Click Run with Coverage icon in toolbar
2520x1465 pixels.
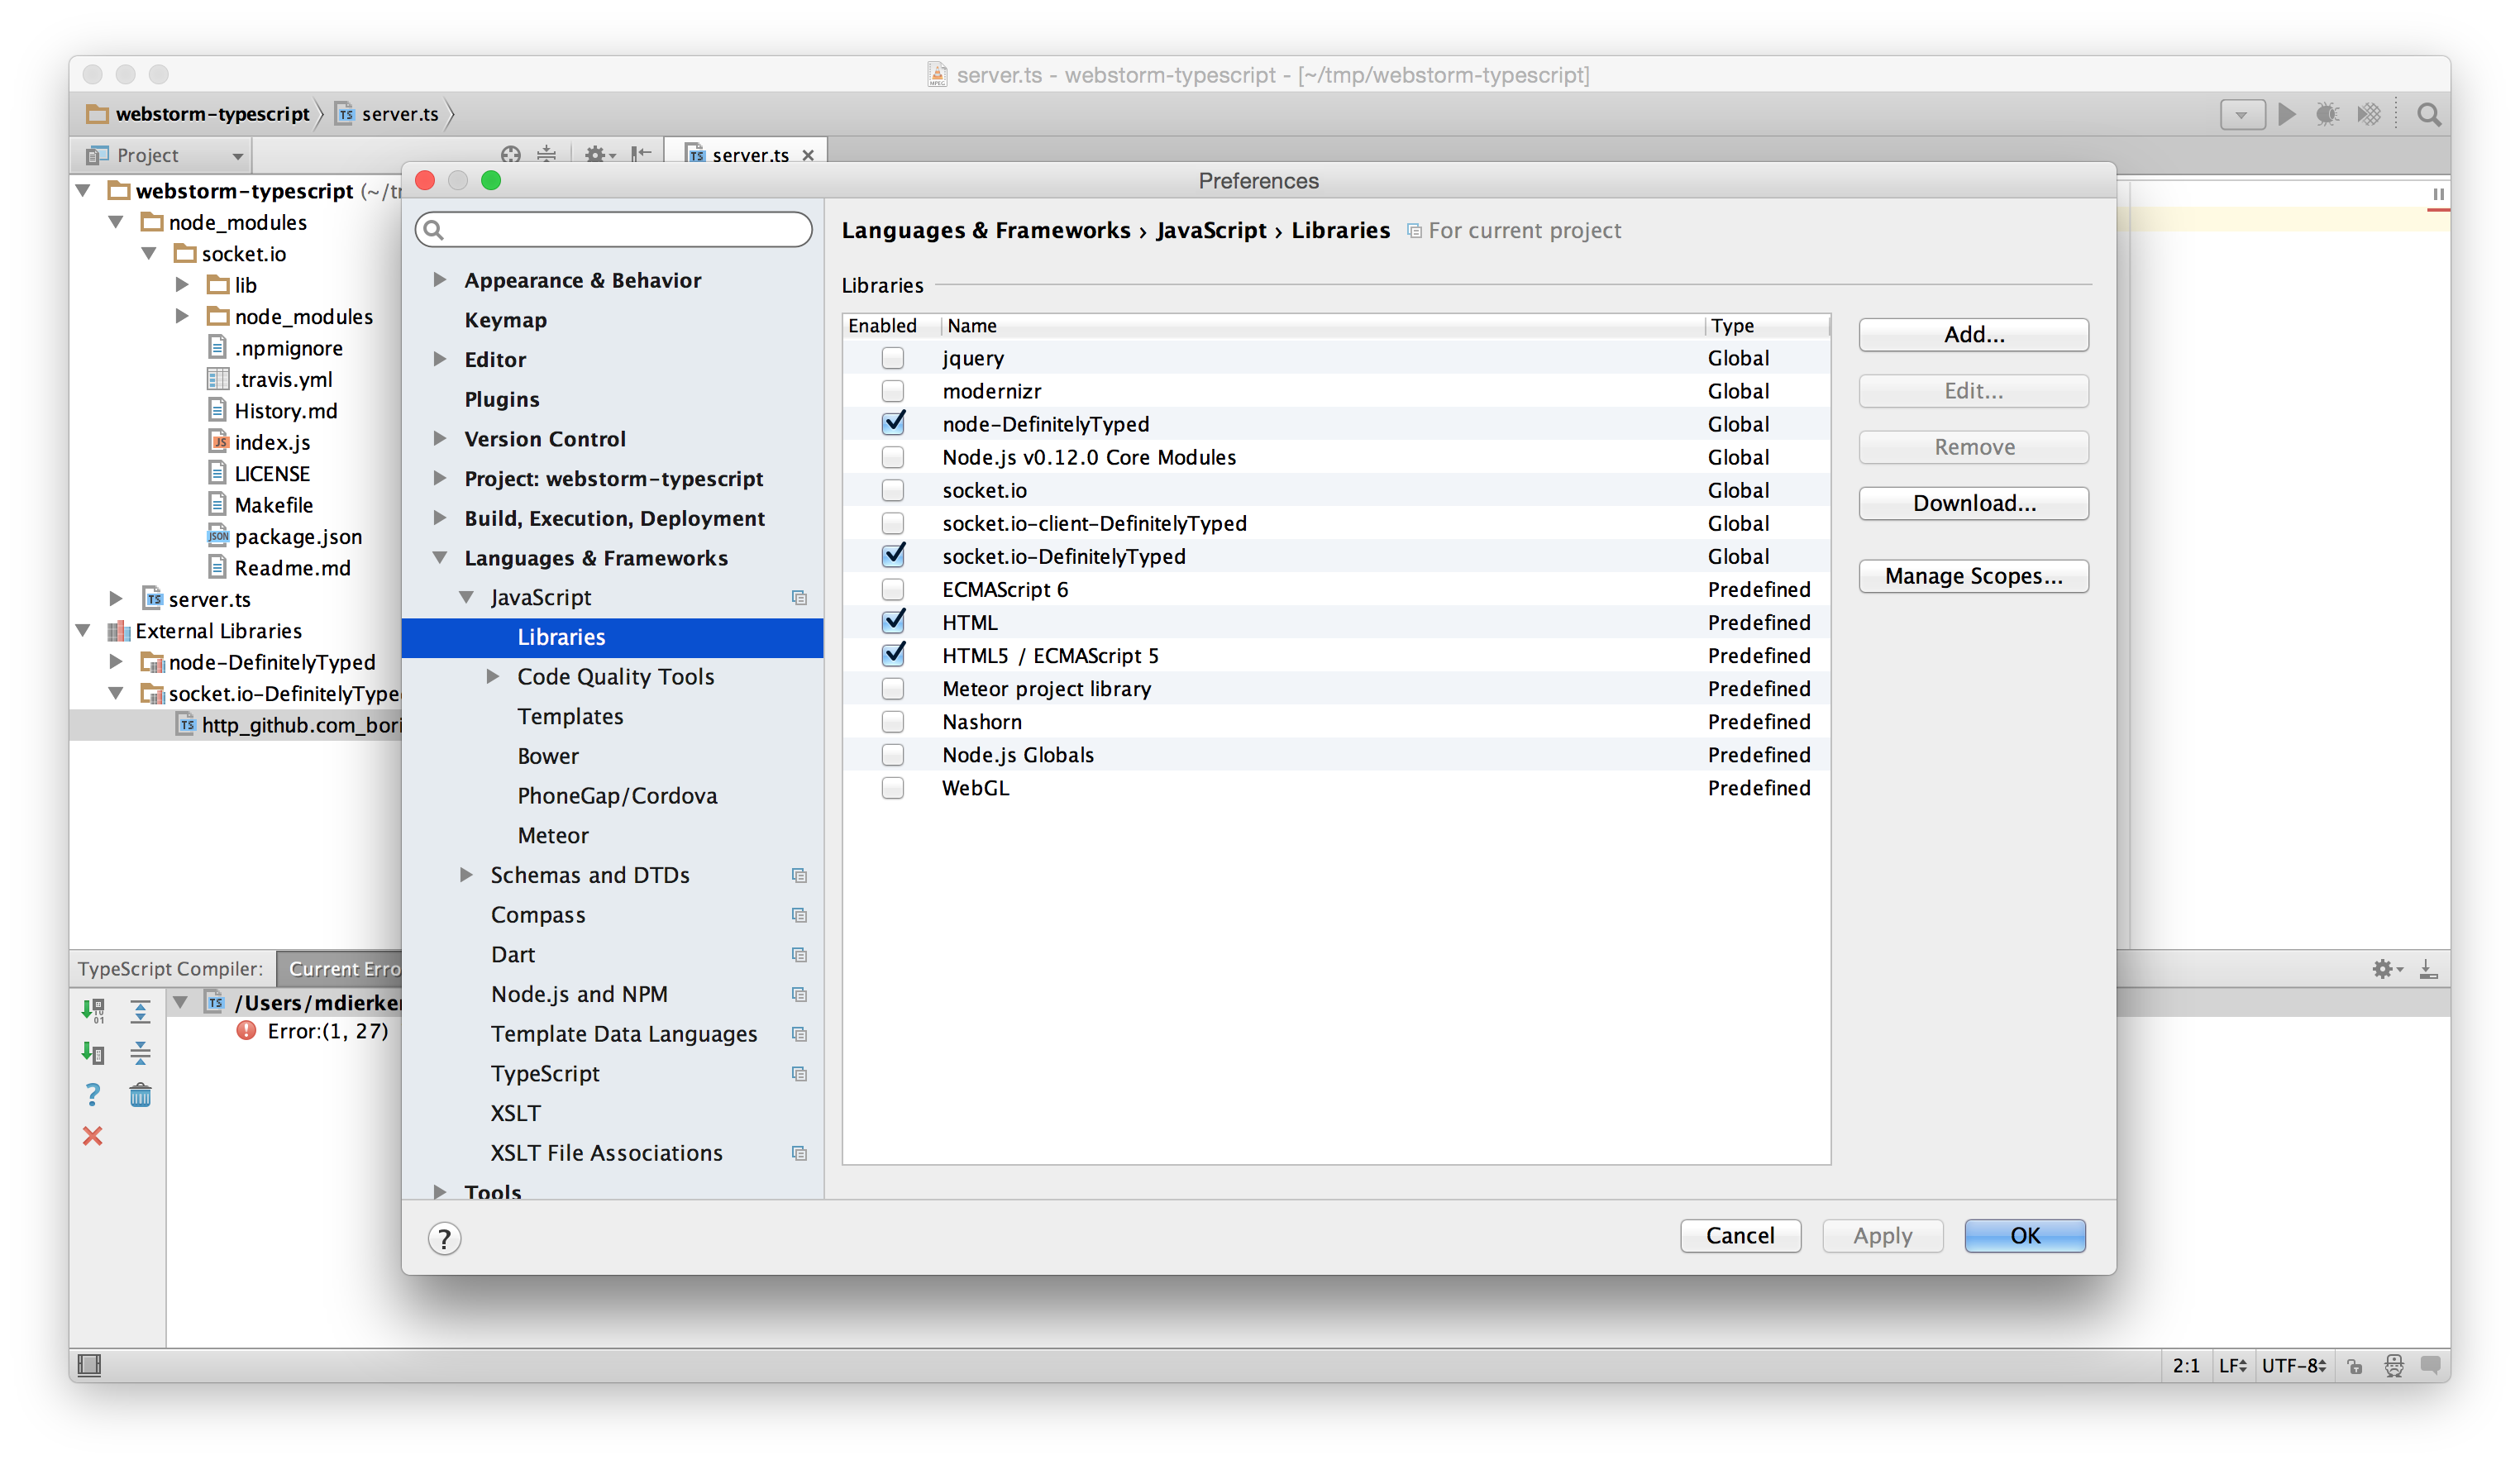2368,114
